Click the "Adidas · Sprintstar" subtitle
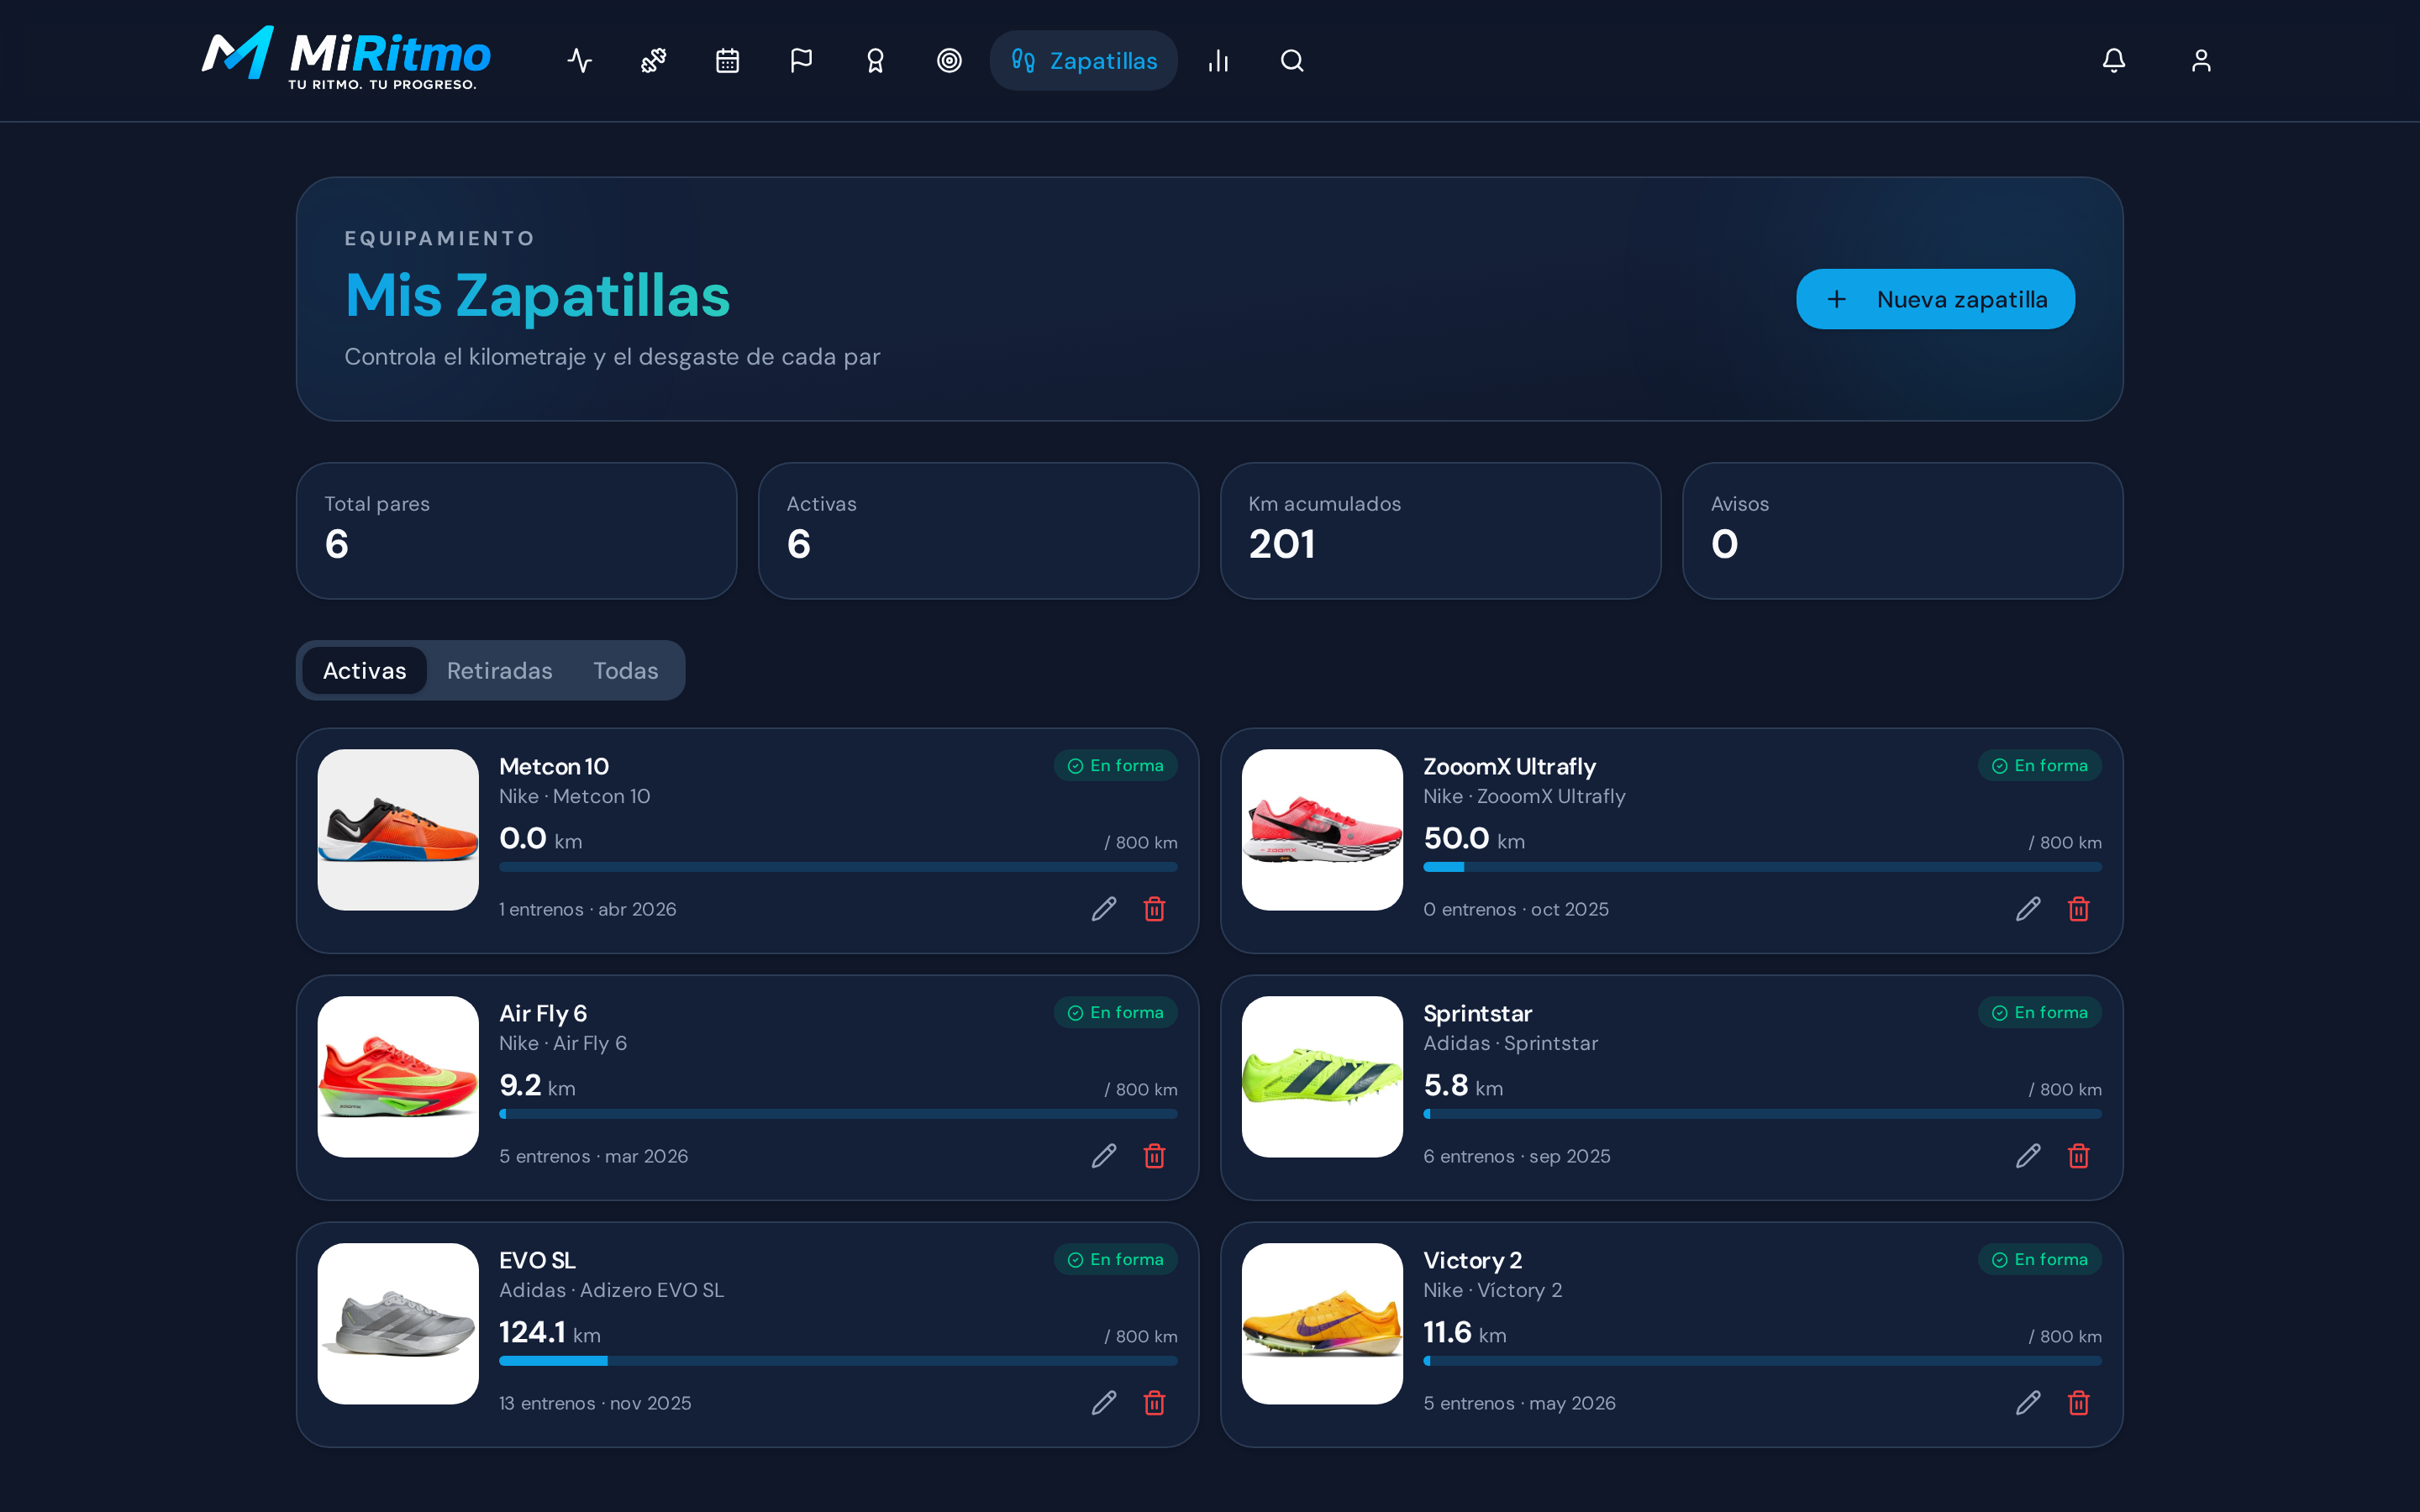Screen dimensions: 2420x1512 coord(1511,1043)
